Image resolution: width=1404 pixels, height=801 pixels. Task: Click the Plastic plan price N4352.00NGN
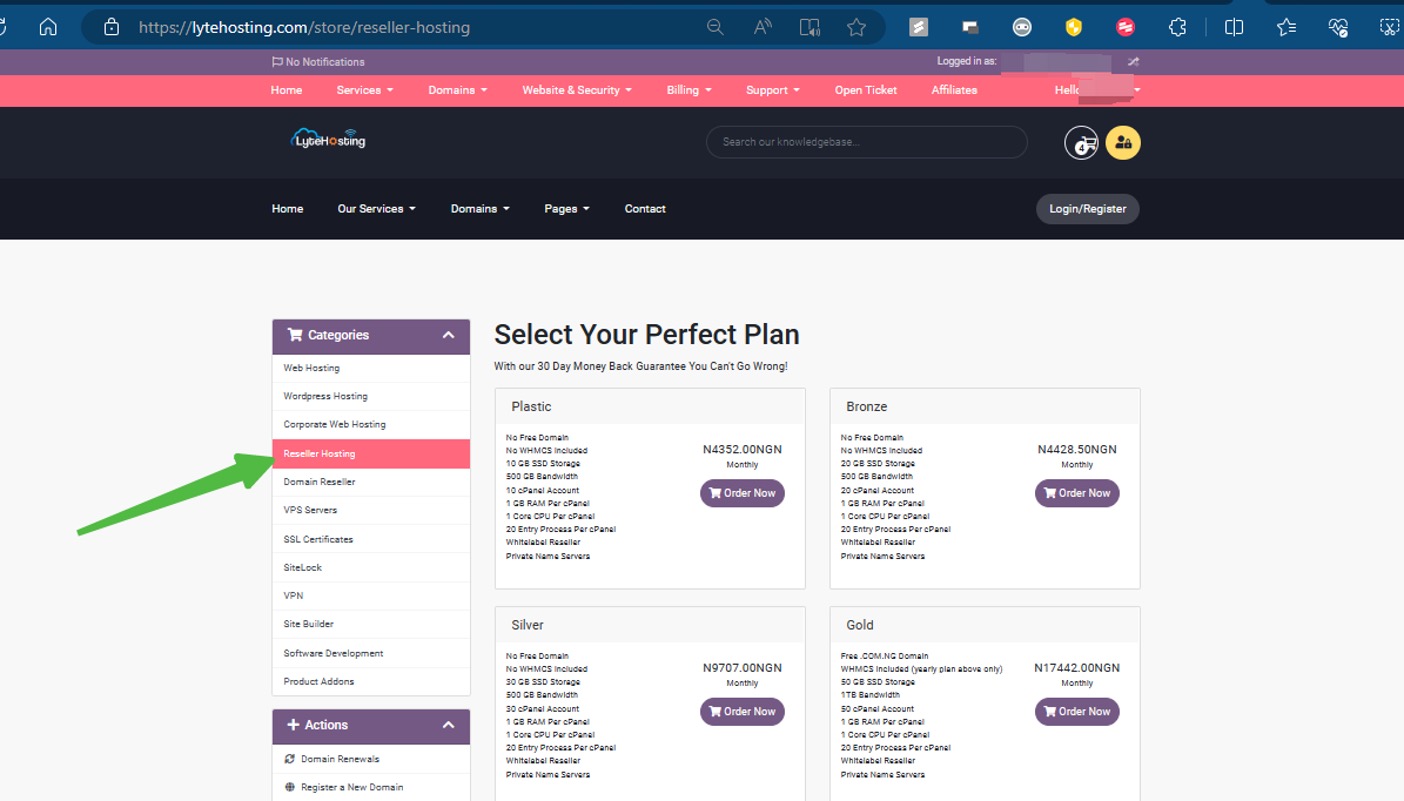(x=742, y=450)
